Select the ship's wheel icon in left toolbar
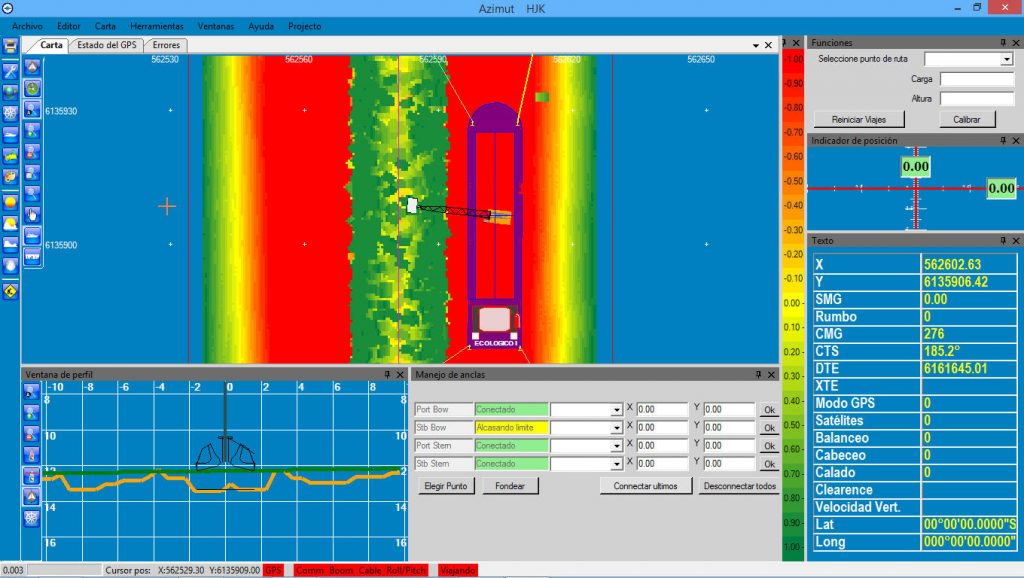1024x578 pixels. (x=10, y=113)
